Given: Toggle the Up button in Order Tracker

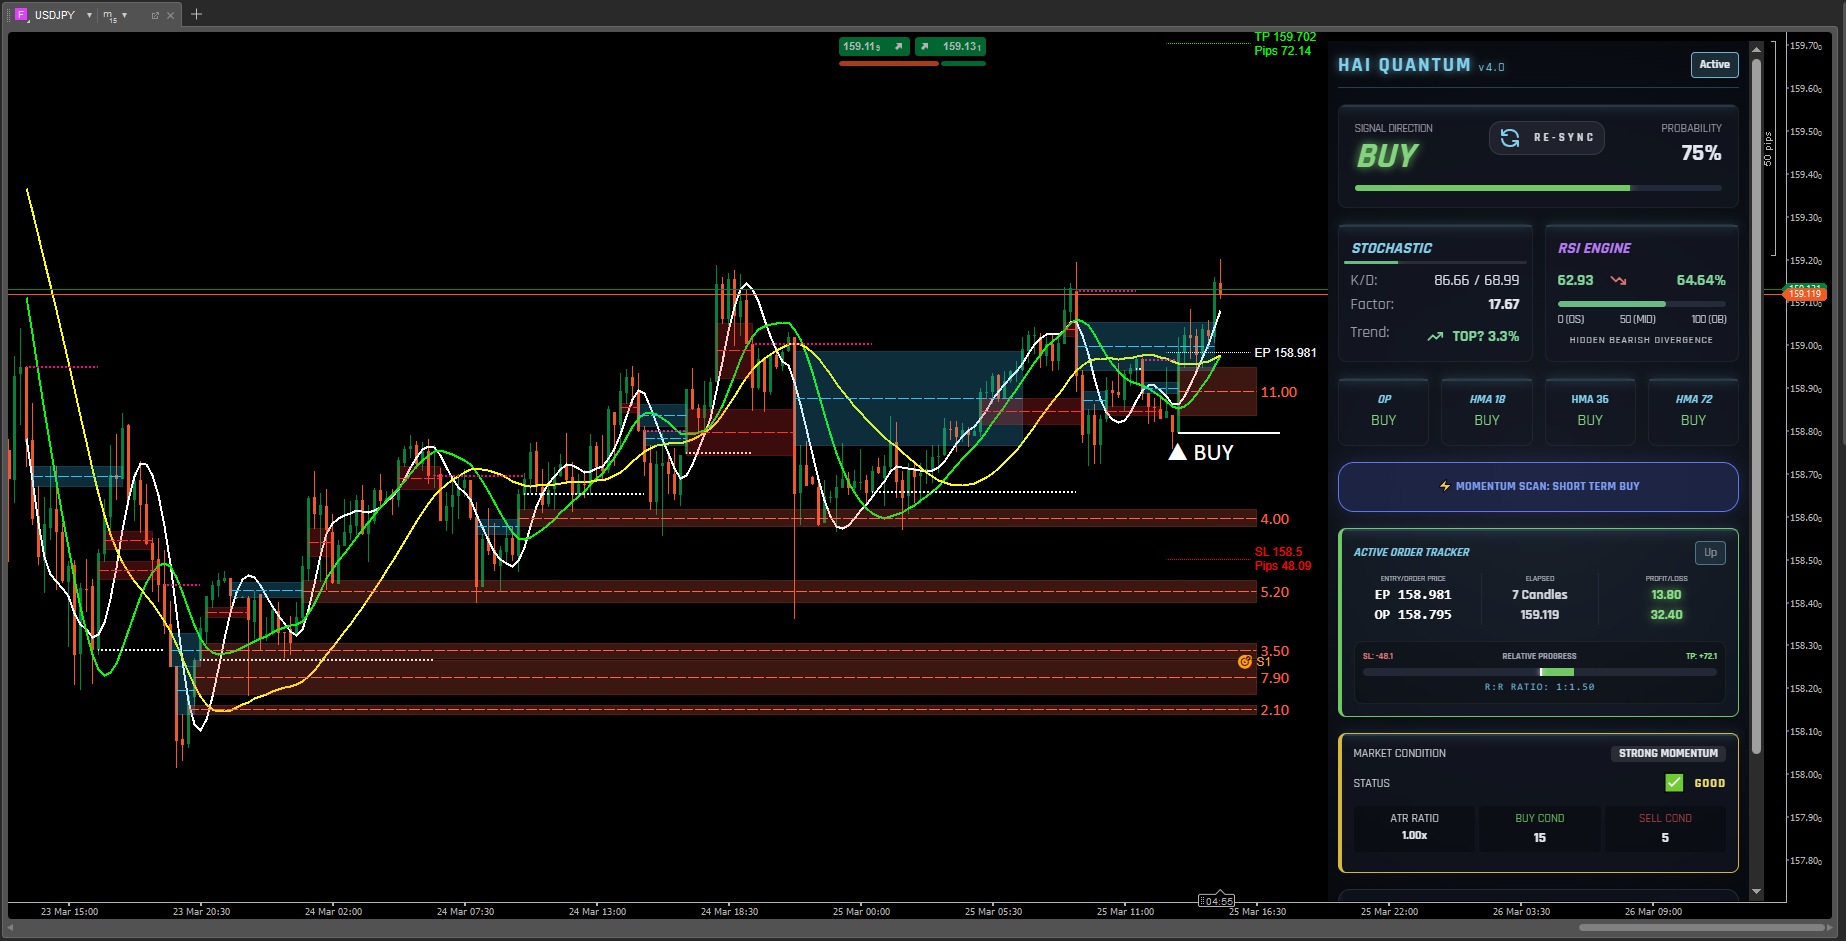Looking at the screenshot, I should tap(1710, 553).
